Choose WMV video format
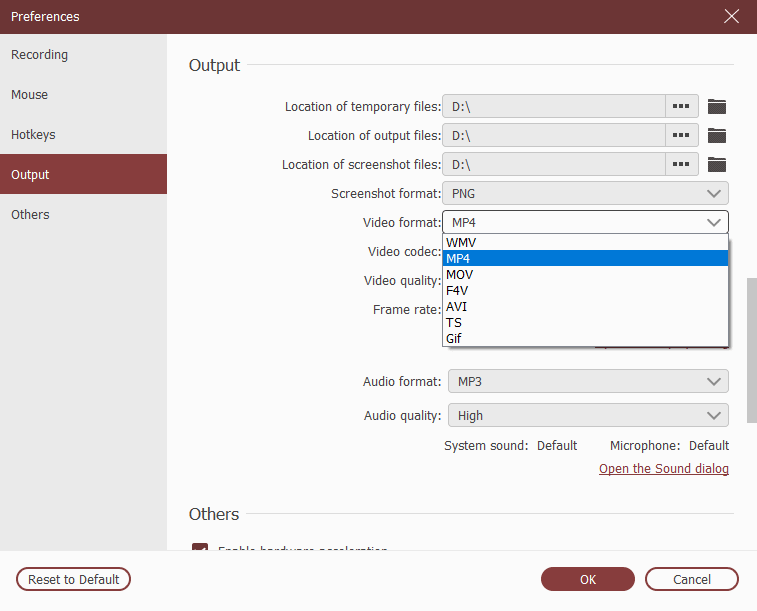This screenshot has height=611, width=757. pos(585,242)
